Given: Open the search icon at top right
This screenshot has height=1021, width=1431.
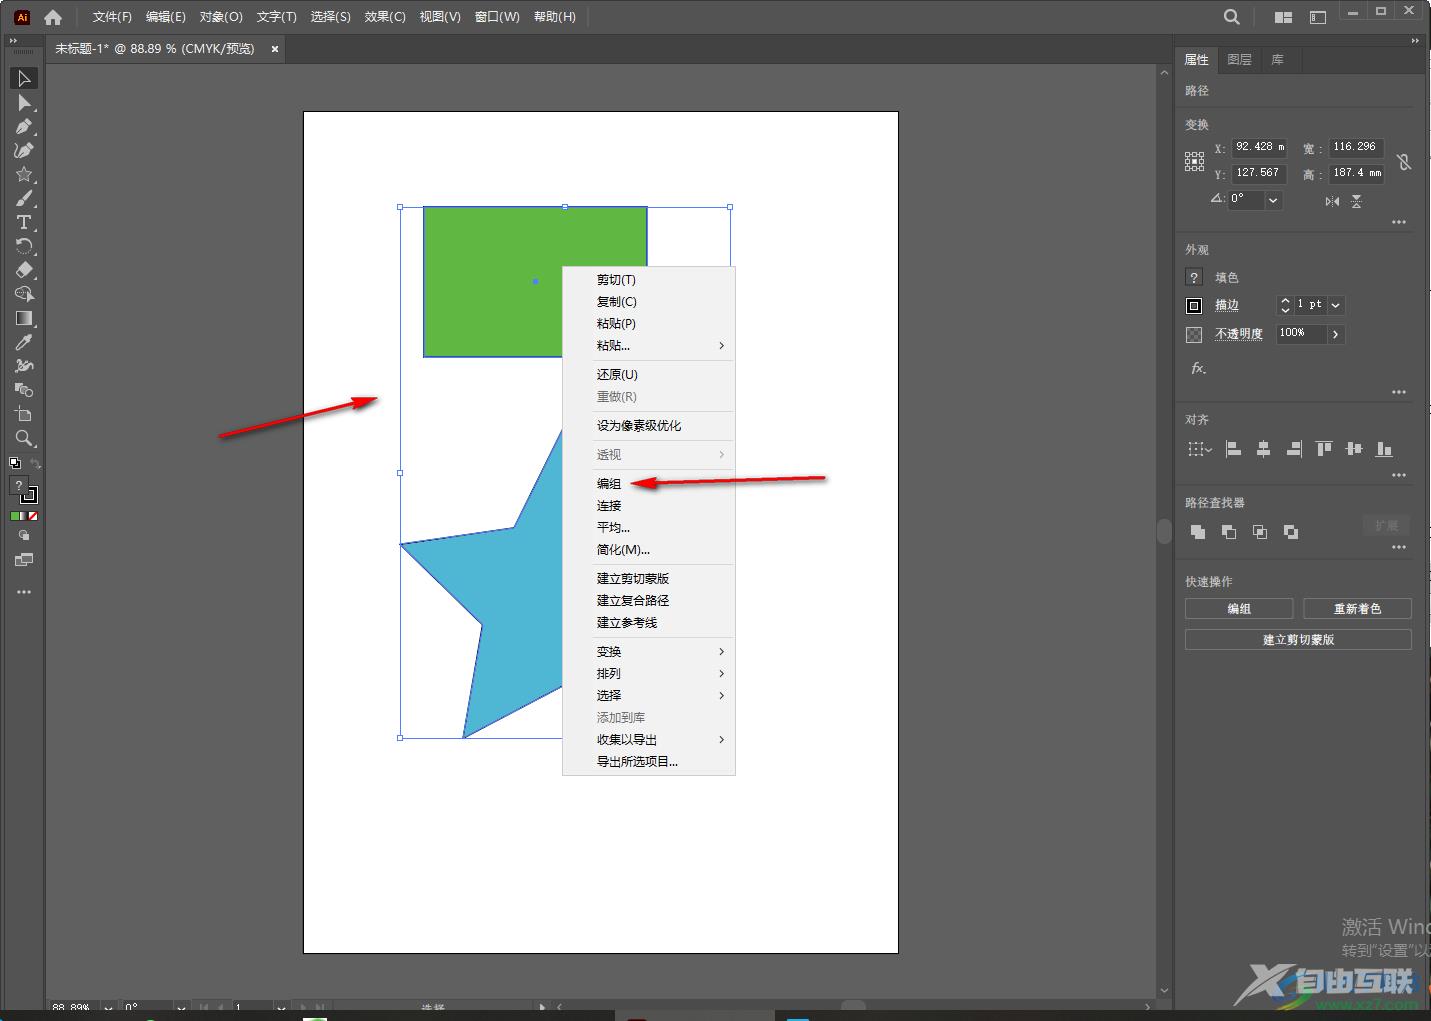Looking at the screenshot, I should [x=1232, y=17].
